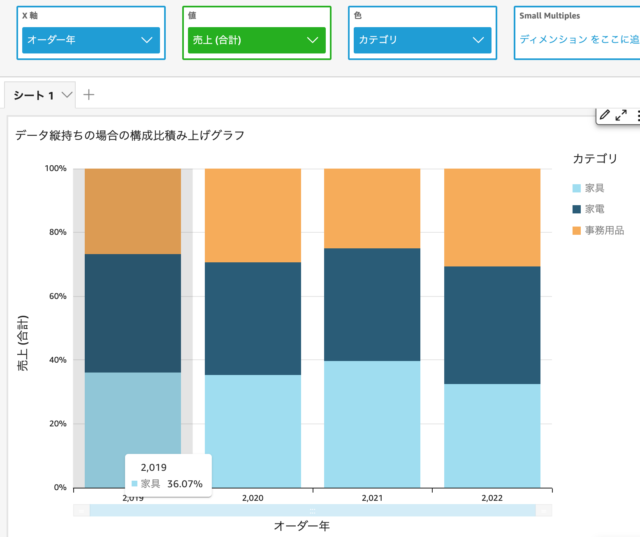The width and height of the screenshot is (640, 537).
Task: Open the カテゴリ color field dropdown
Action: tap(420, 40)
